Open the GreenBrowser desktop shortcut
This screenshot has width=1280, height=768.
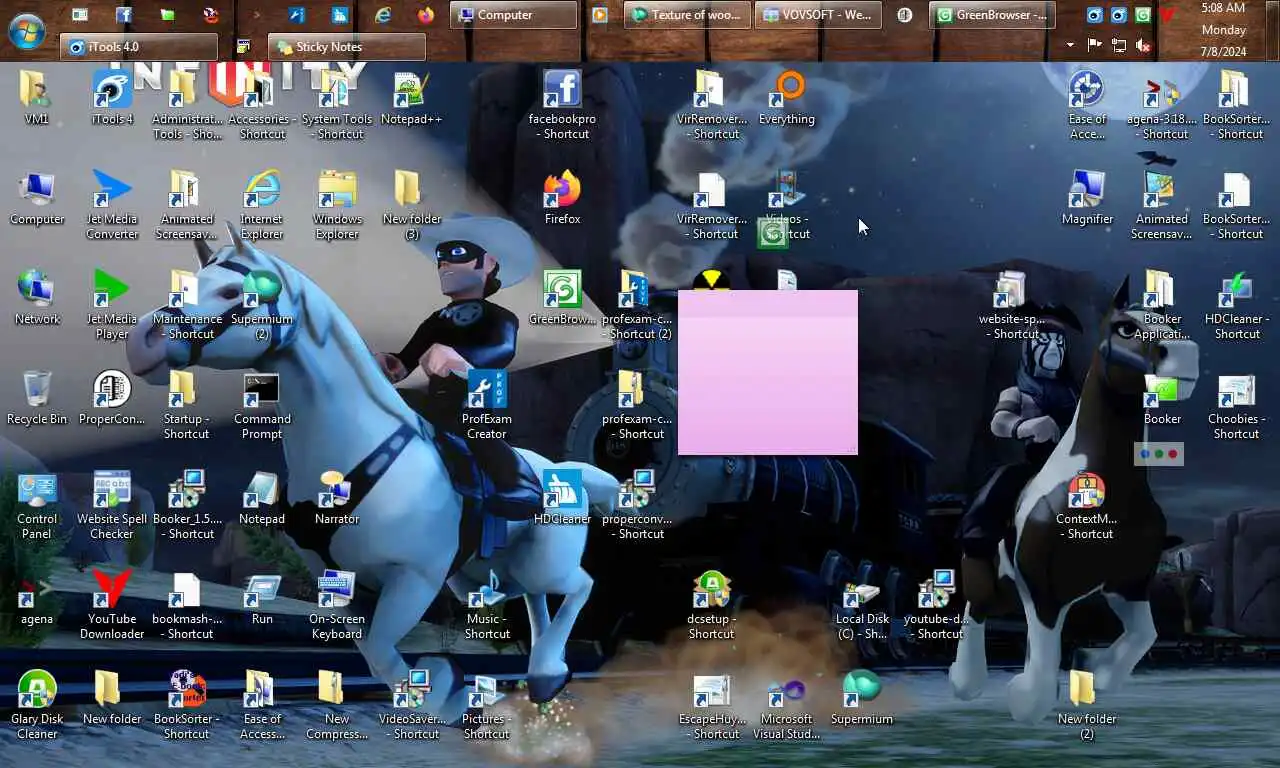click(x=562, y=298)
